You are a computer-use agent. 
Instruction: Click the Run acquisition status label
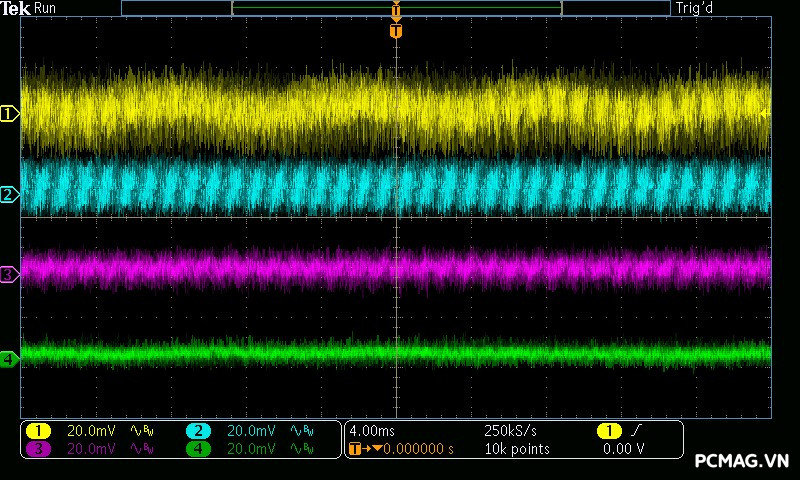point(46,8)
